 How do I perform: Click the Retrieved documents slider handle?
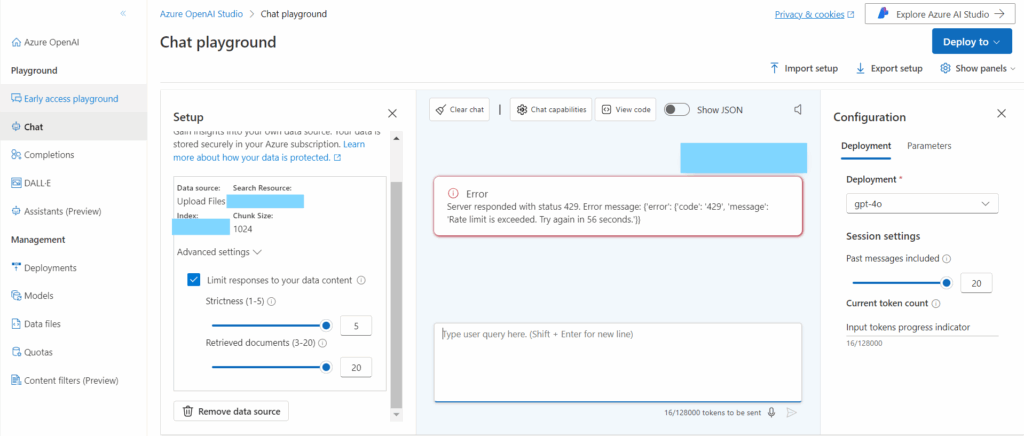[327, 367]
